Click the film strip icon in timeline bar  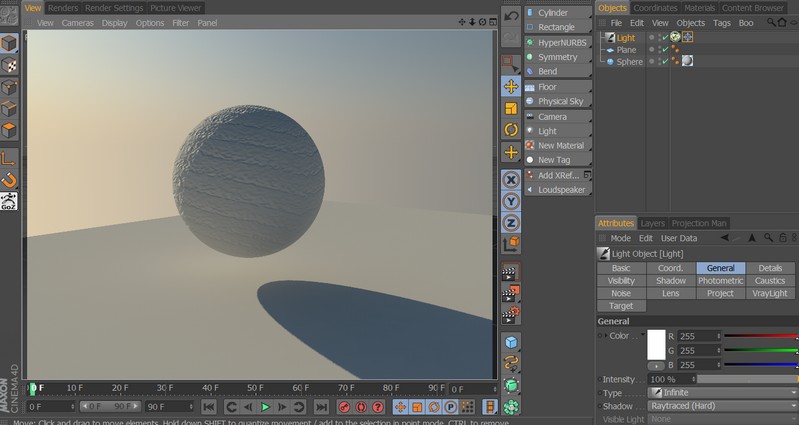pos(490,407)
